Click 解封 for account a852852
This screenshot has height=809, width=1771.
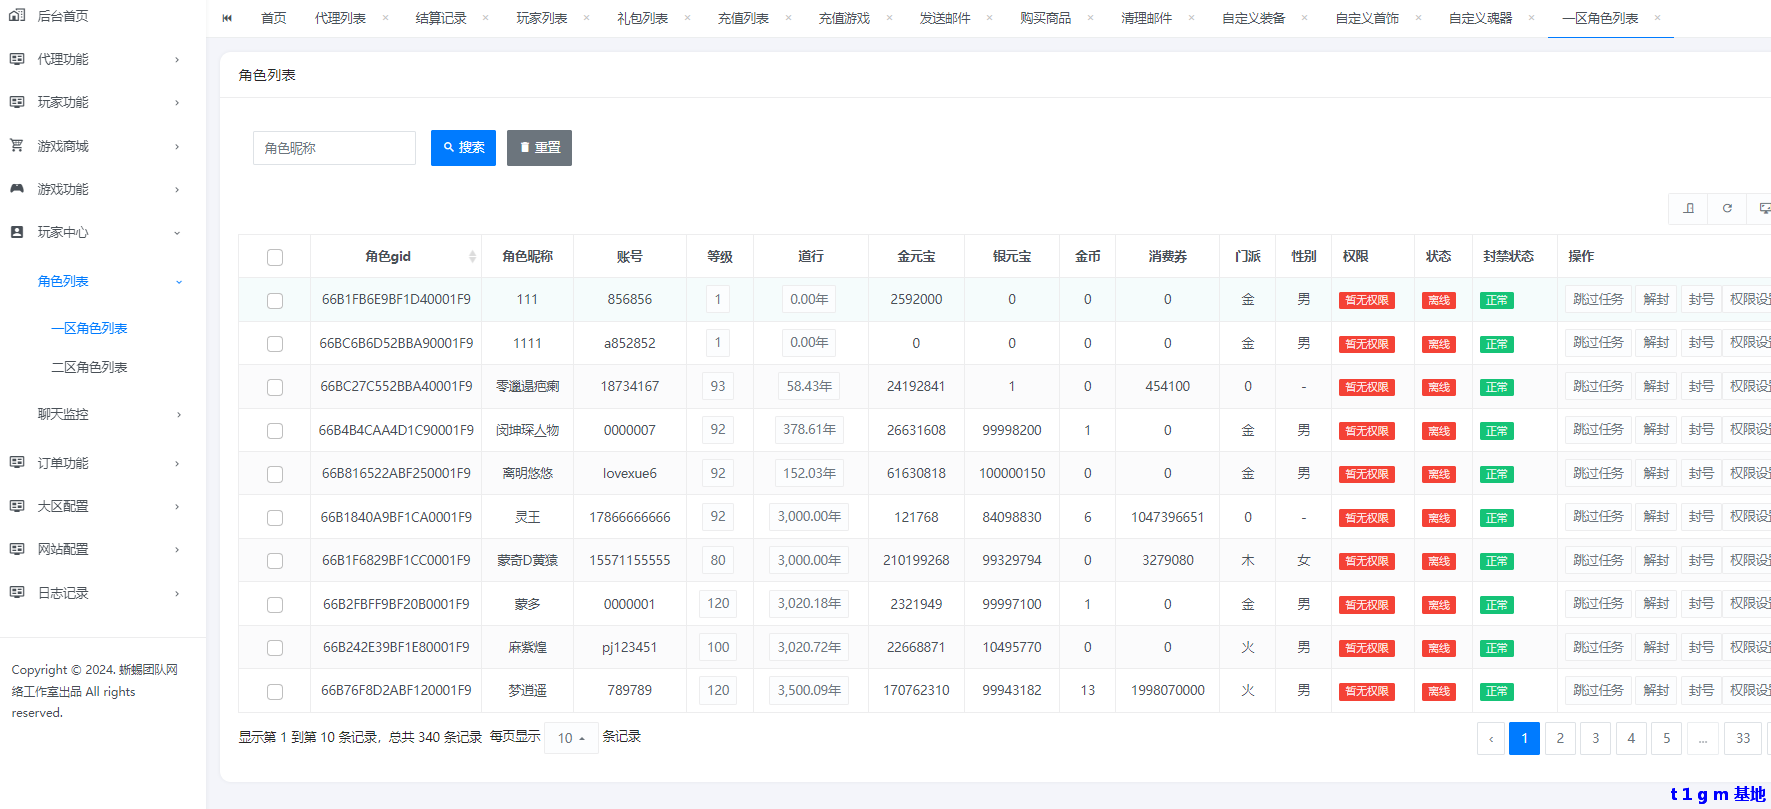click(x=1656, y=343)
